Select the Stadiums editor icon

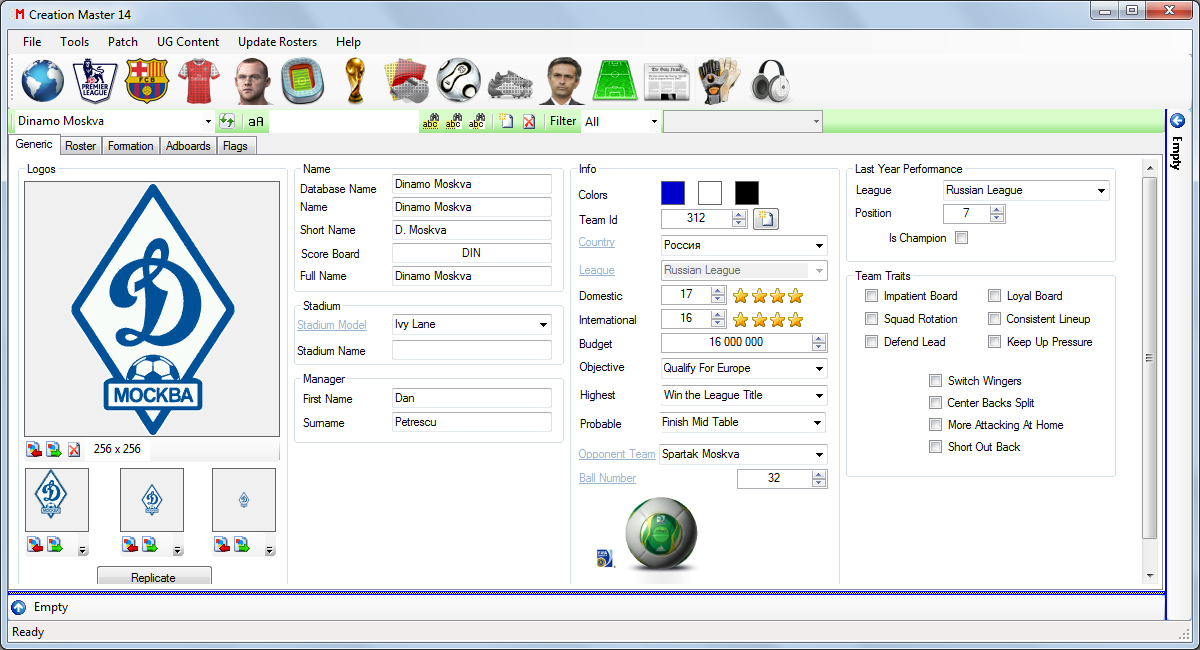coord(303,79)
